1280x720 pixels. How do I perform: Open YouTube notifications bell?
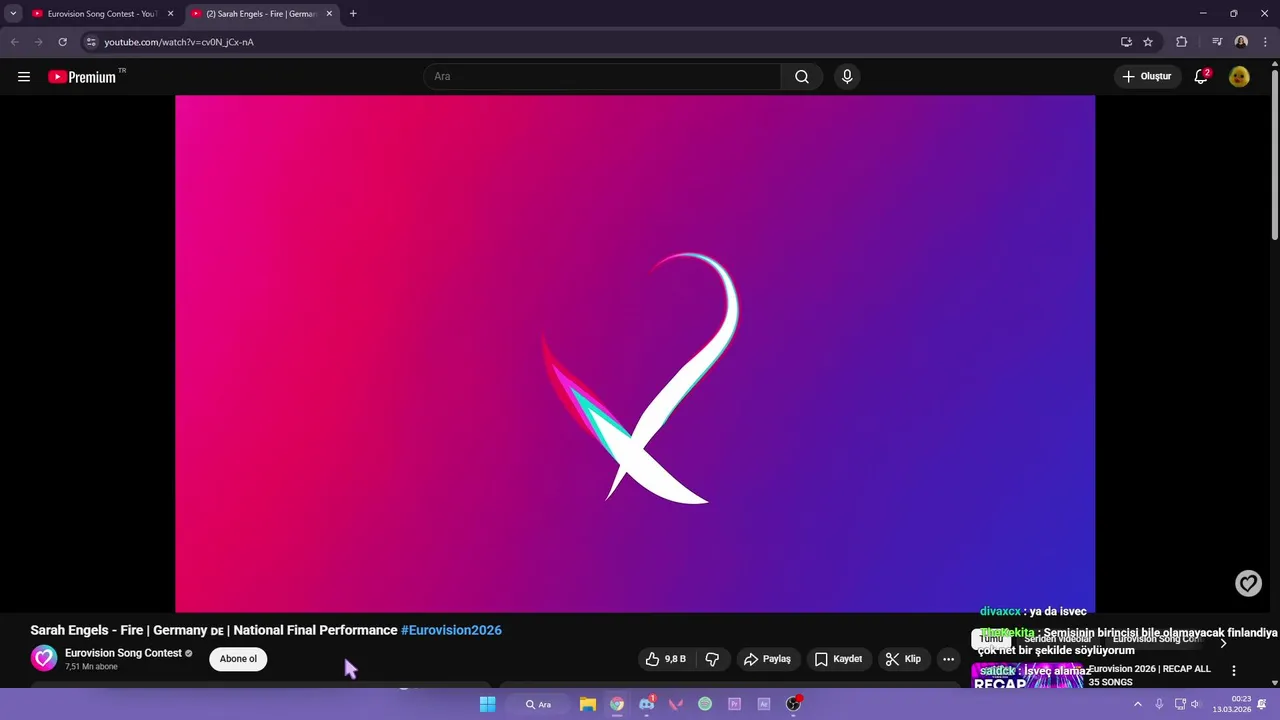tap(1201, 77)
